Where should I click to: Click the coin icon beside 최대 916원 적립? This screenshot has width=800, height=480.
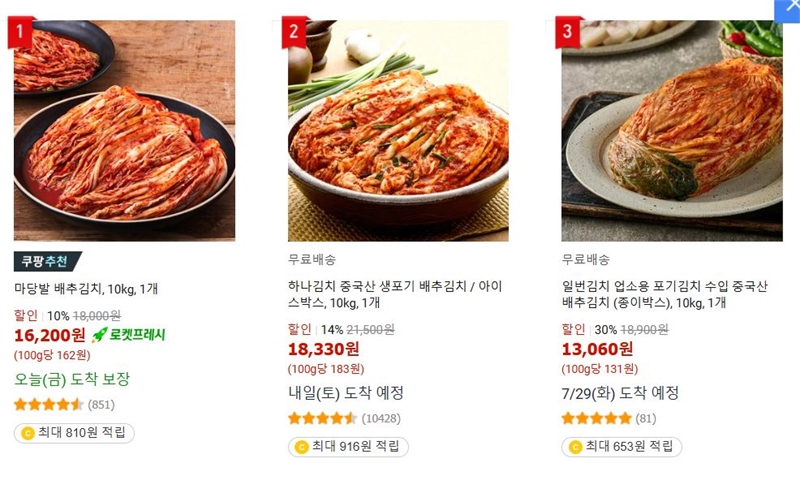point(301,447)
